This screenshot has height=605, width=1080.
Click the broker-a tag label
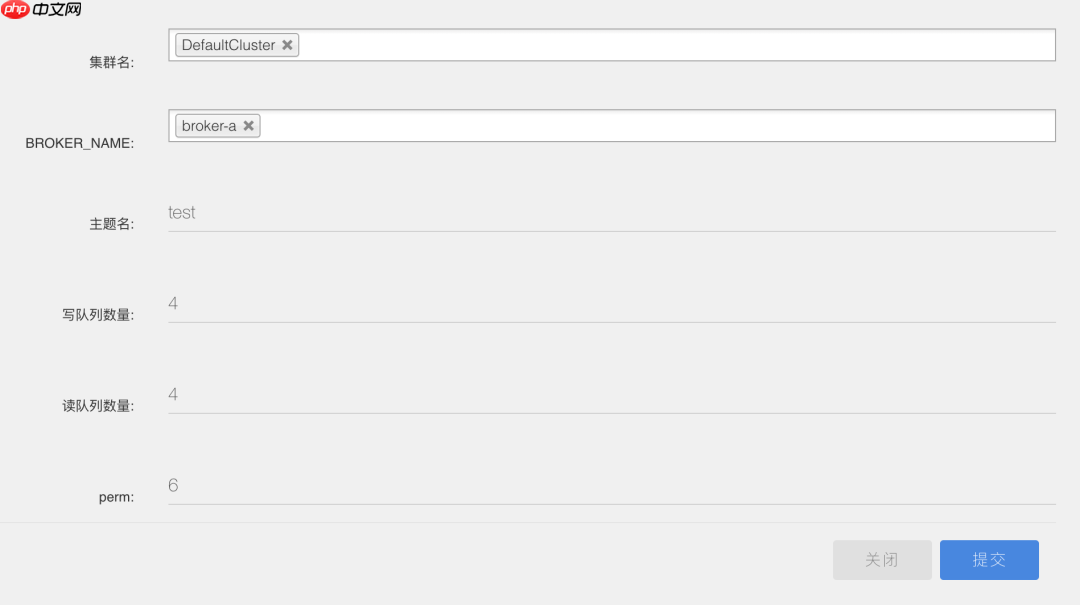point(209,125)
